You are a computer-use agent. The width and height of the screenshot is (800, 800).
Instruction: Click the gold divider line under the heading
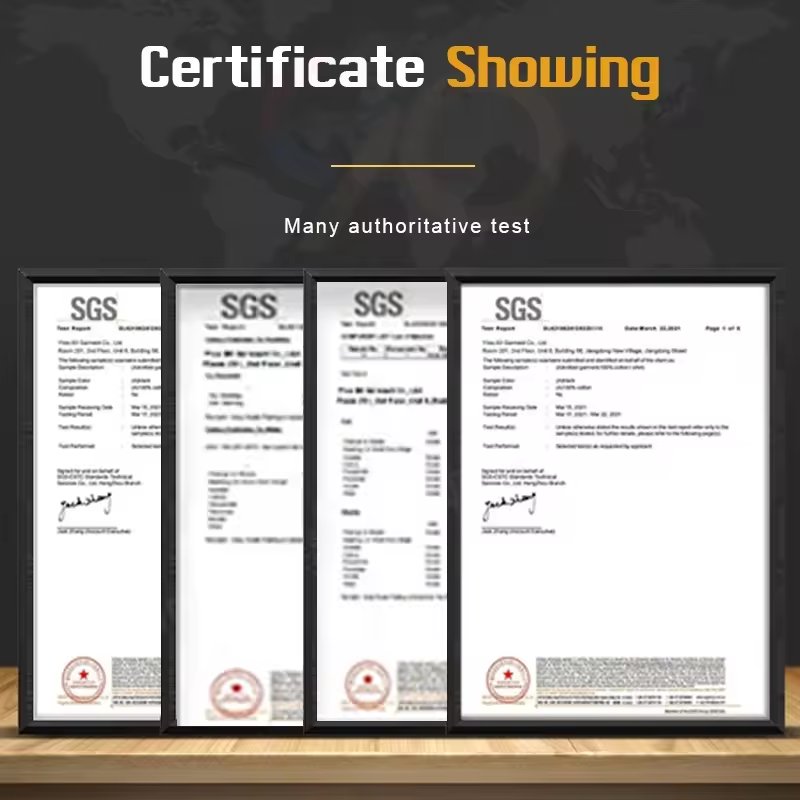click(403, 165)
